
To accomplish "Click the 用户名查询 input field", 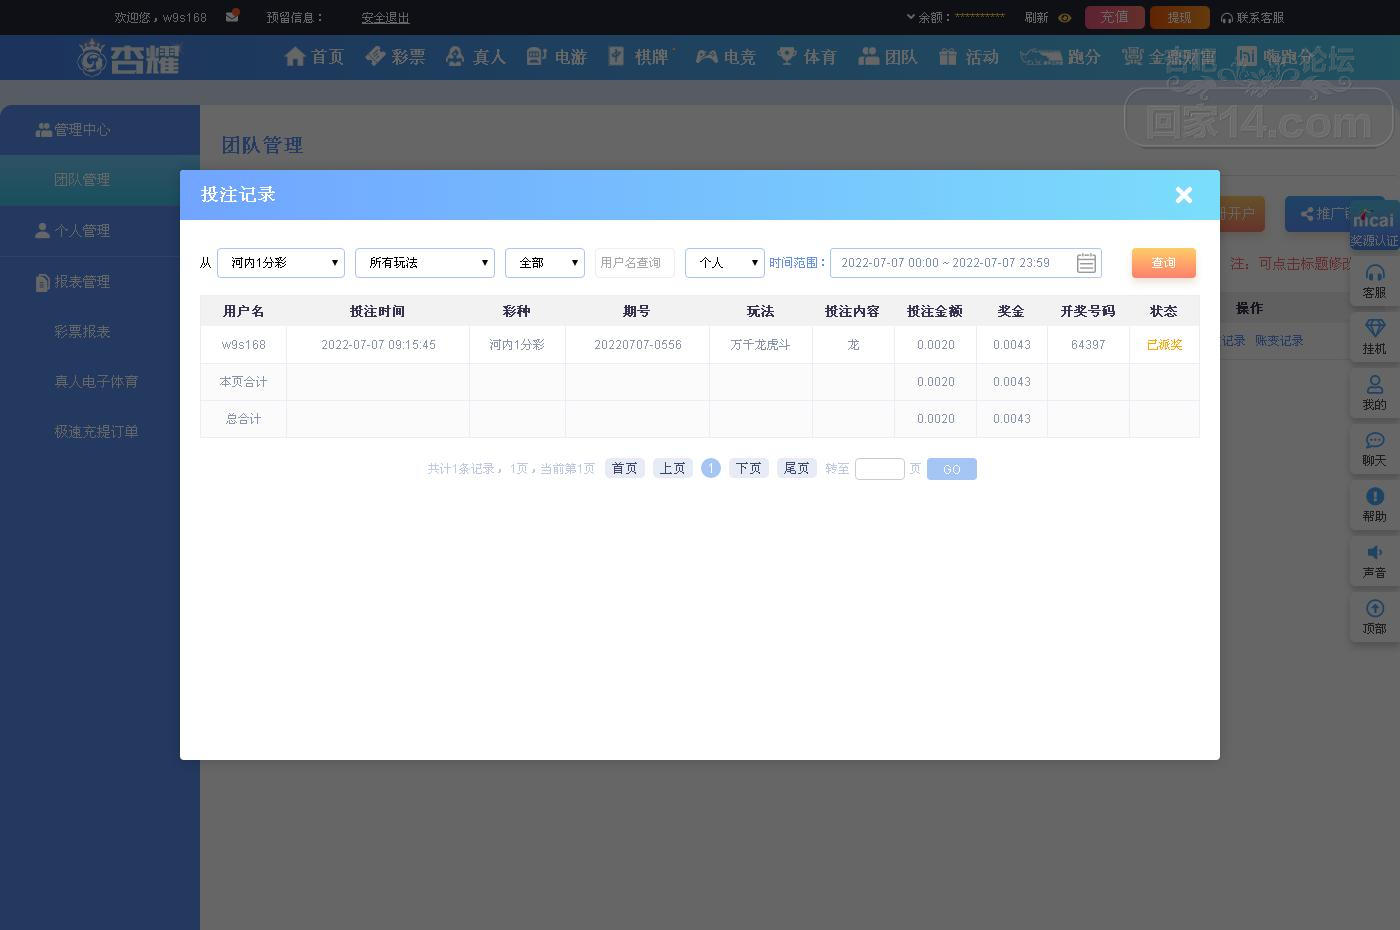I will 635,263.
